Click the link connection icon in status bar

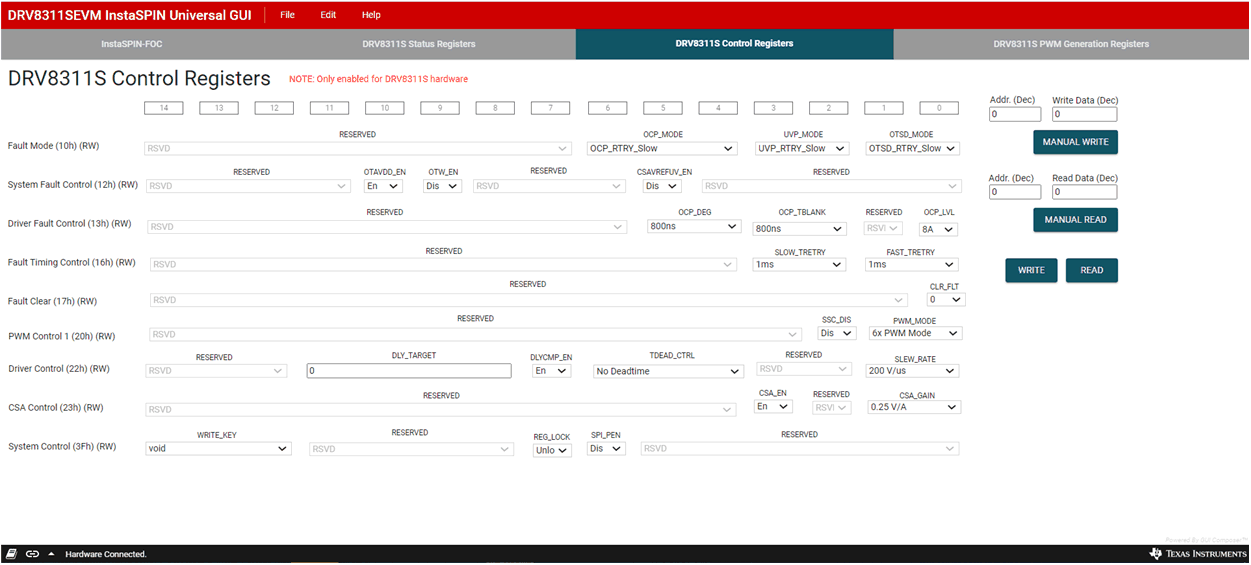[32, 554]
